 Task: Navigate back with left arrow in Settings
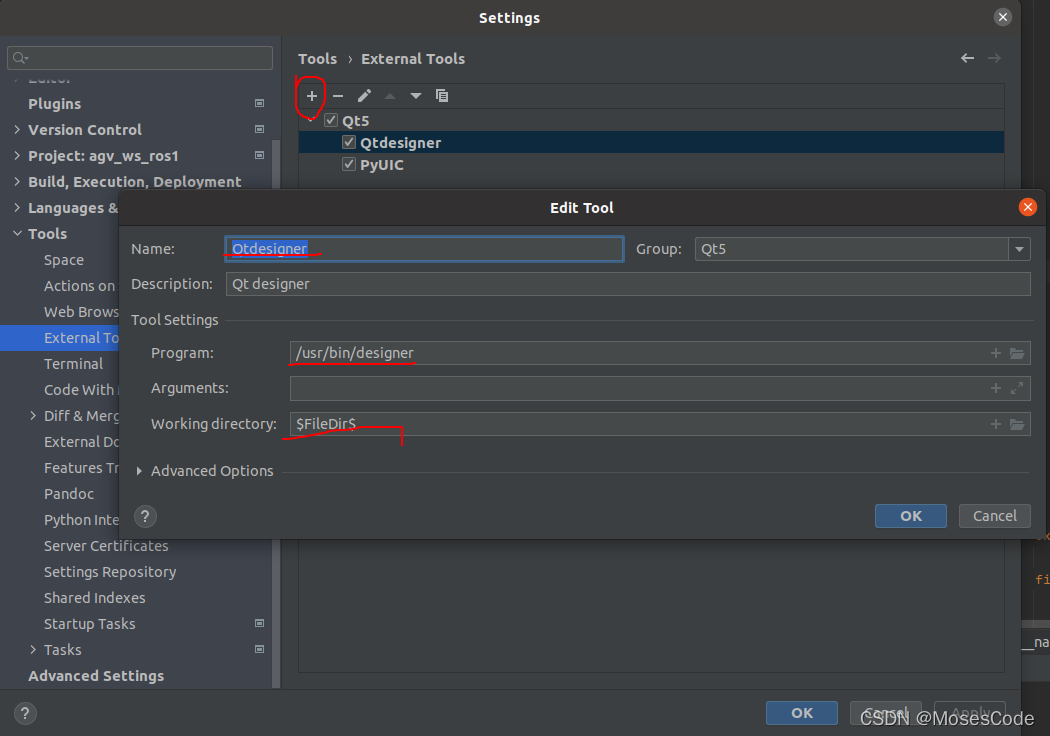point(967,58)
